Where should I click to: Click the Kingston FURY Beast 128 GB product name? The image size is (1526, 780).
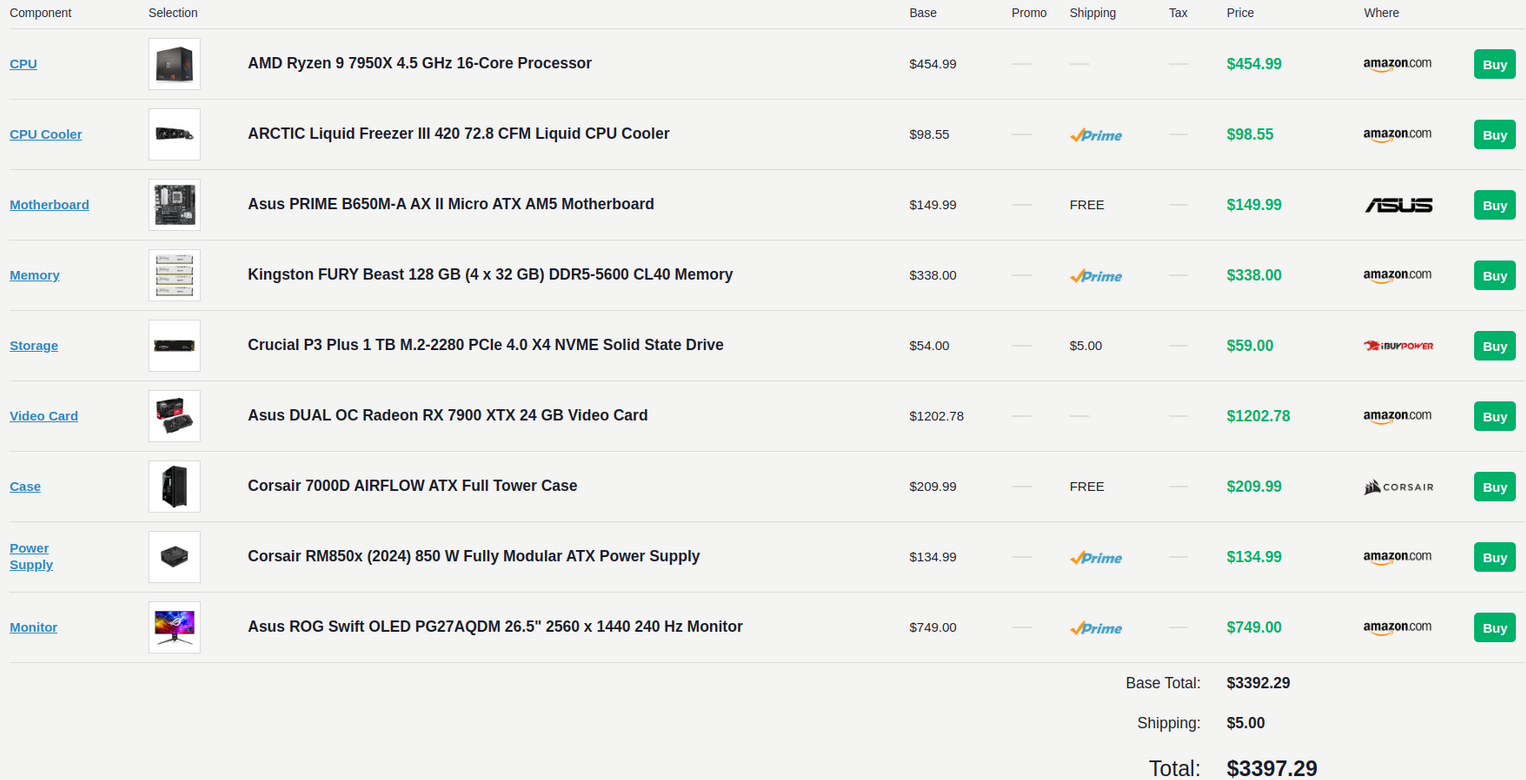(490, 274)
